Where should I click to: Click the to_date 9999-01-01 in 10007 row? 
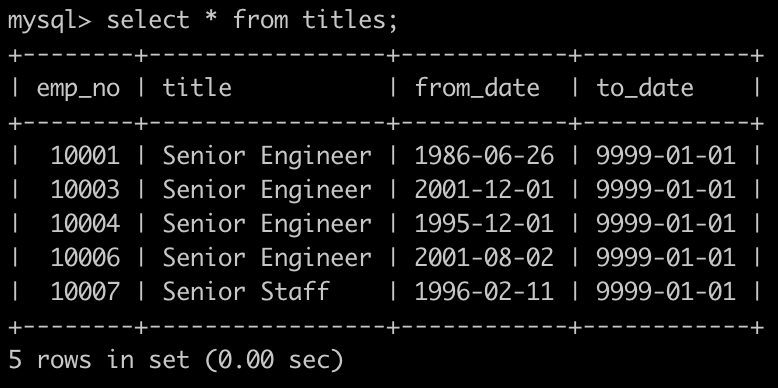665,291
